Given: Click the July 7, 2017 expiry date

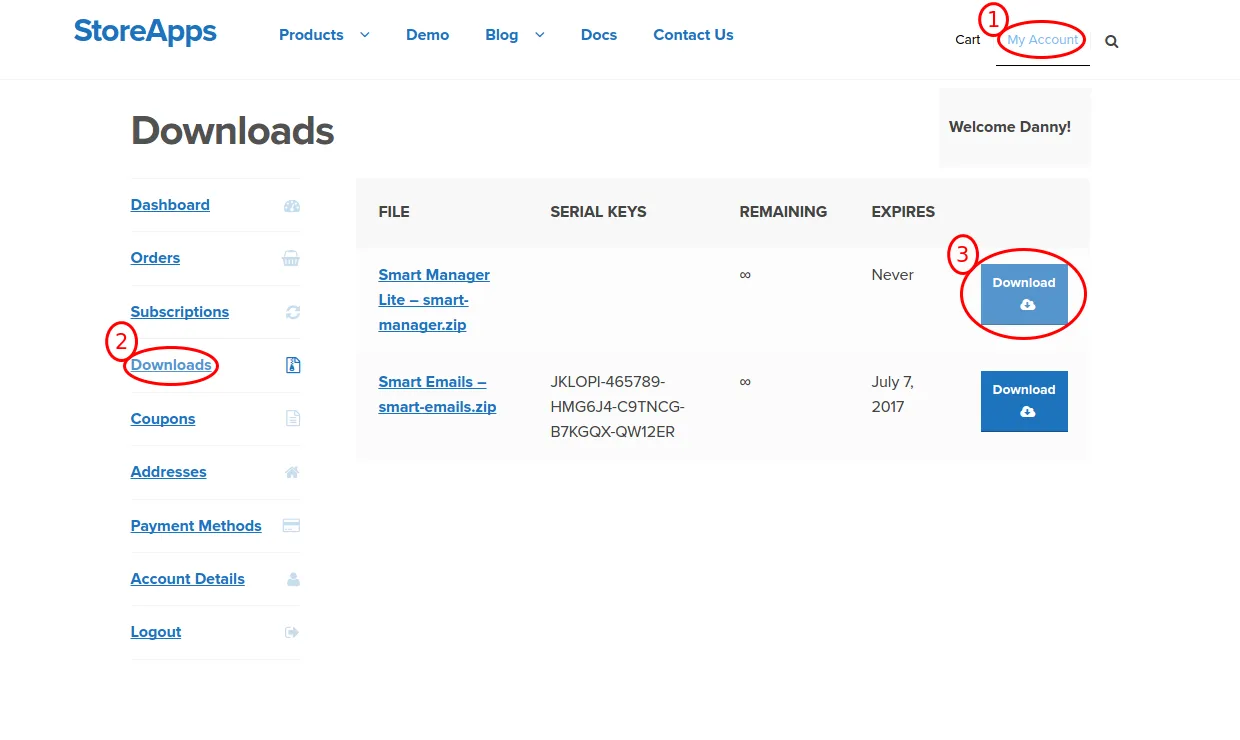Looking at the screenshot, I should coord(893,394).
